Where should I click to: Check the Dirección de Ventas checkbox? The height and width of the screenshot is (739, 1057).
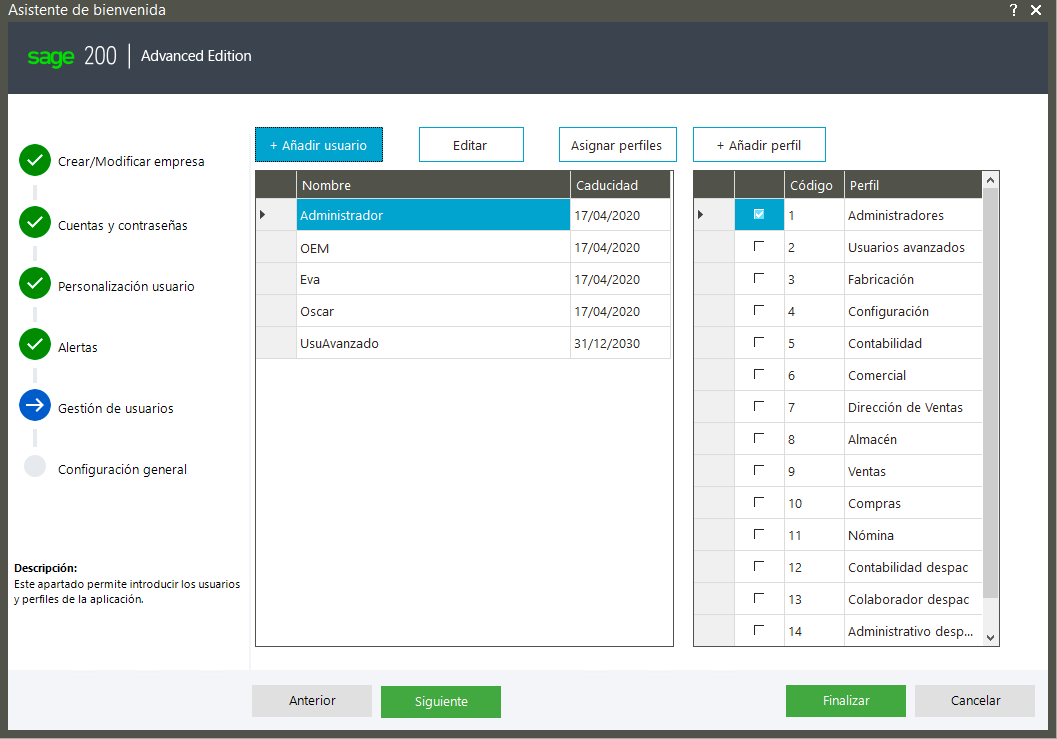[758, 406]
